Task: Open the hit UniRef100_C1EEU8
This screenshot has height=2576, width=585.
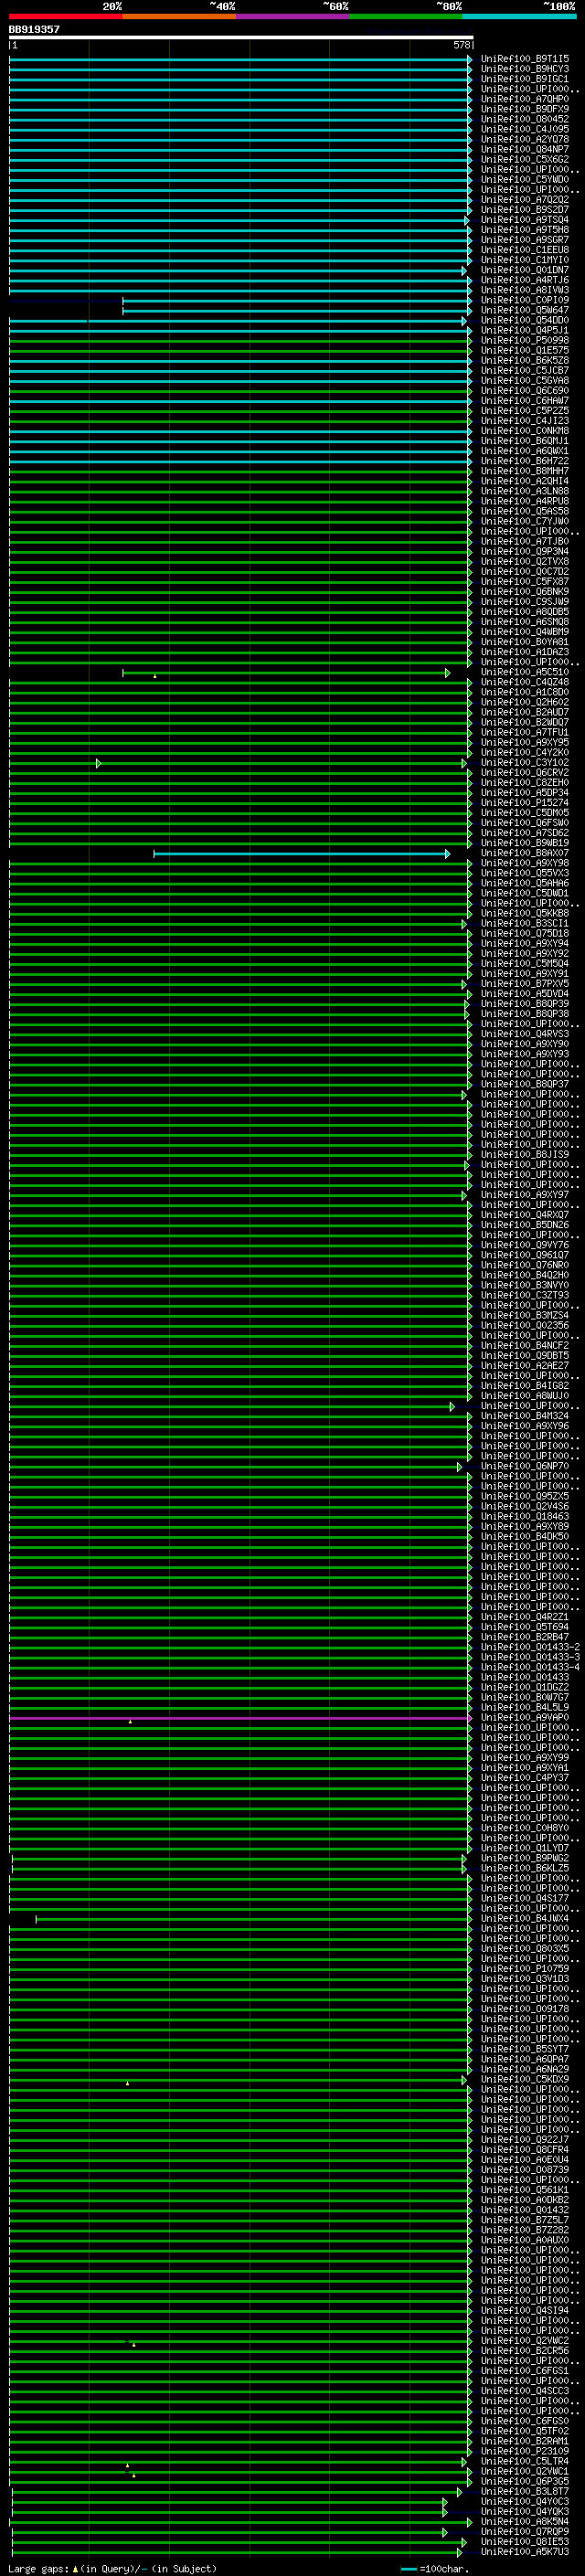Action: point(524,250)
